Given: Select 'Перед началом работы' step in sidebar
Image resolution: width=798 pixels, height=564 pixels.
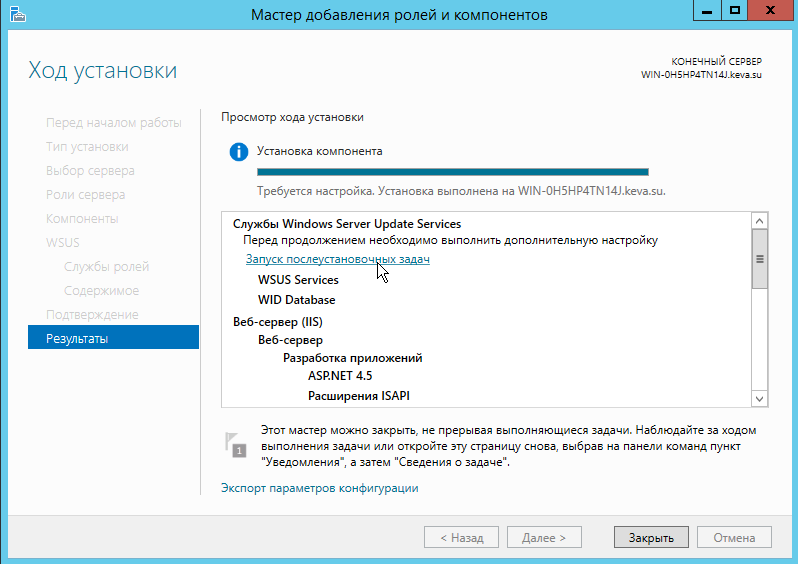Looking at the screenshot, I should point(113,123).
